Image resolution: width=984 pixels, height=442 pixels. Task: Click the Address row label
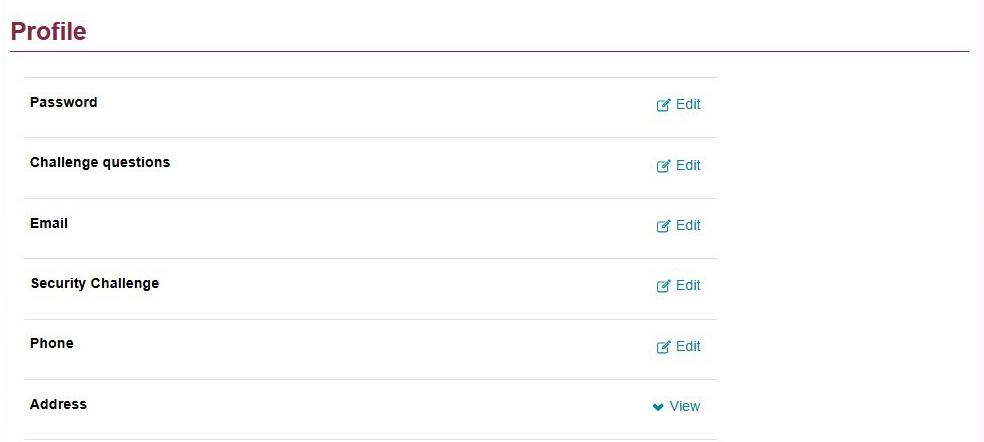click(x=58, y=404)
